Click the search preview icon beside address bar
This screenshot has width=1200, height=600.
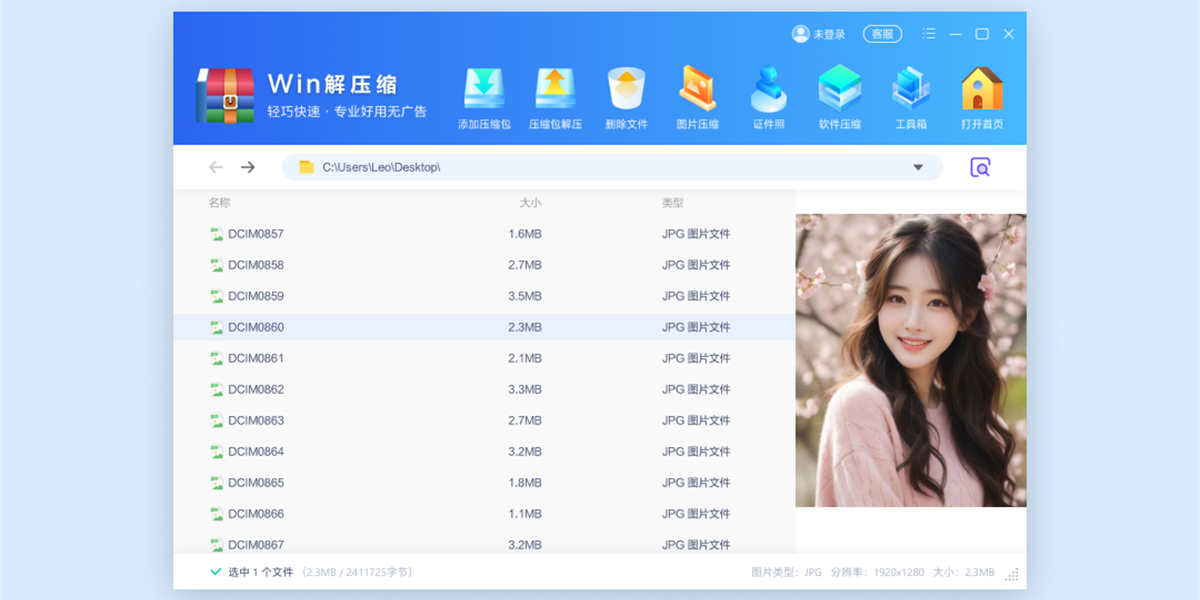tap(981, 167)
